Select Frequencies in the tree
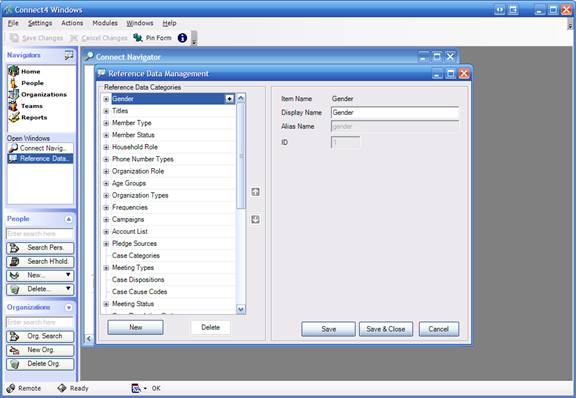 [x=130, y=207]
